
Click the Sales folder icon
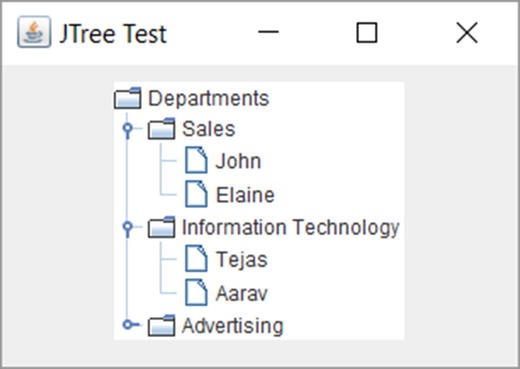coord(161,128)
